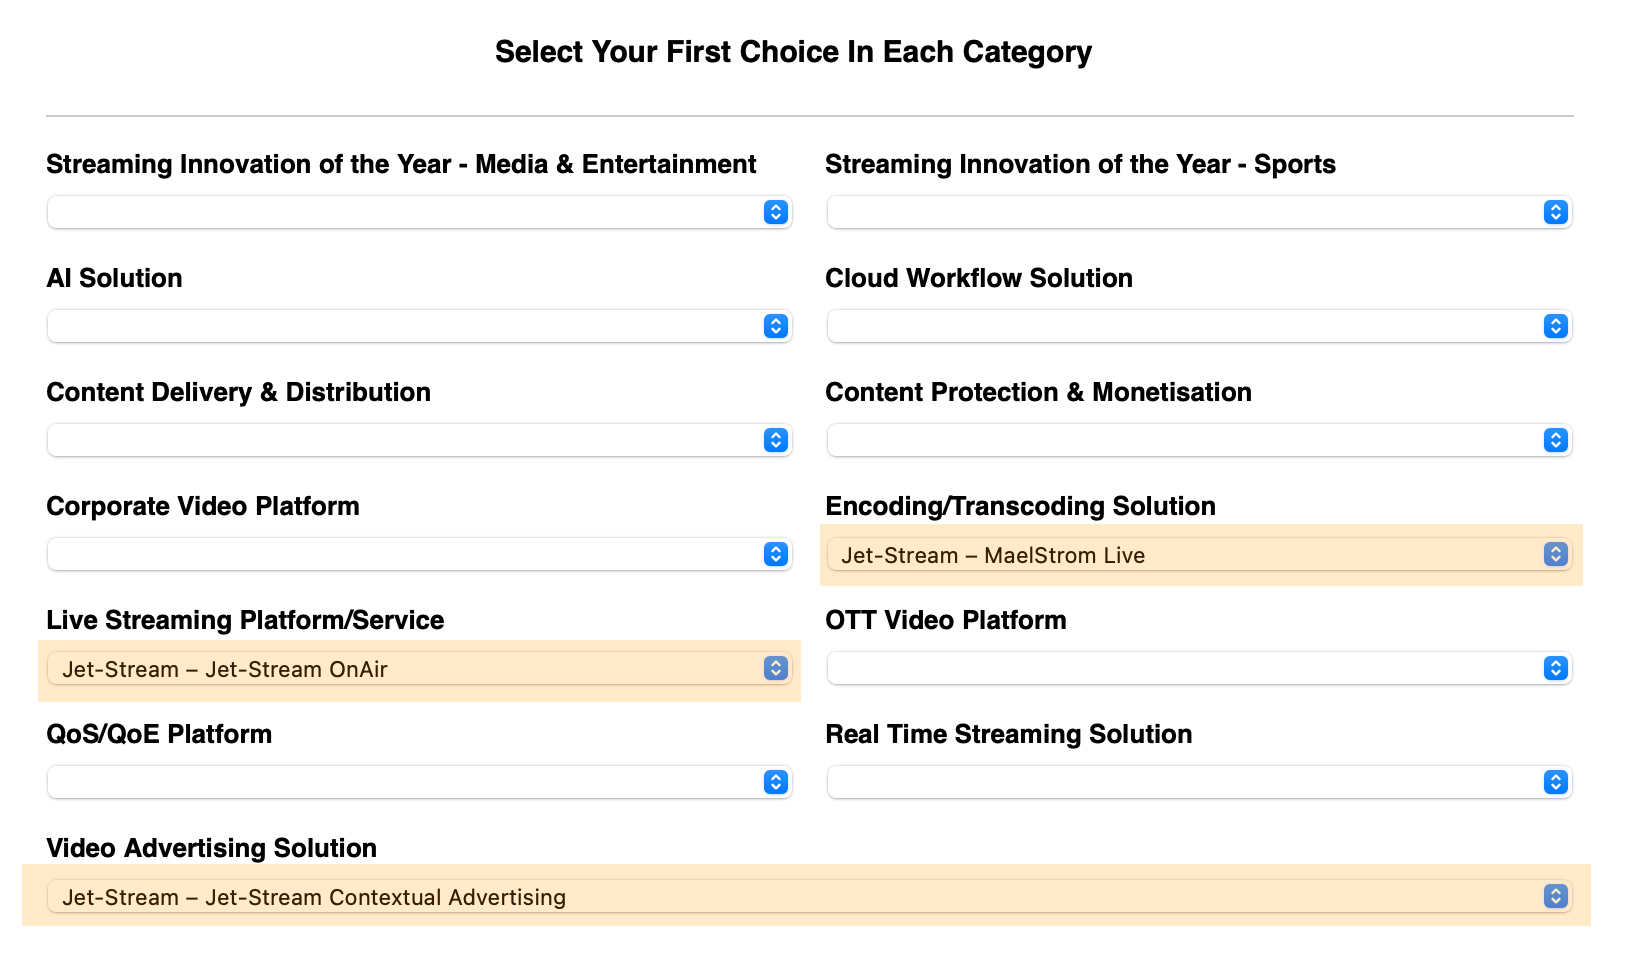The image size is (1634, 966).
Task: Click the OTT Video Platform arrow icon
Action: pyautogui.click(x=1555, y=668)
